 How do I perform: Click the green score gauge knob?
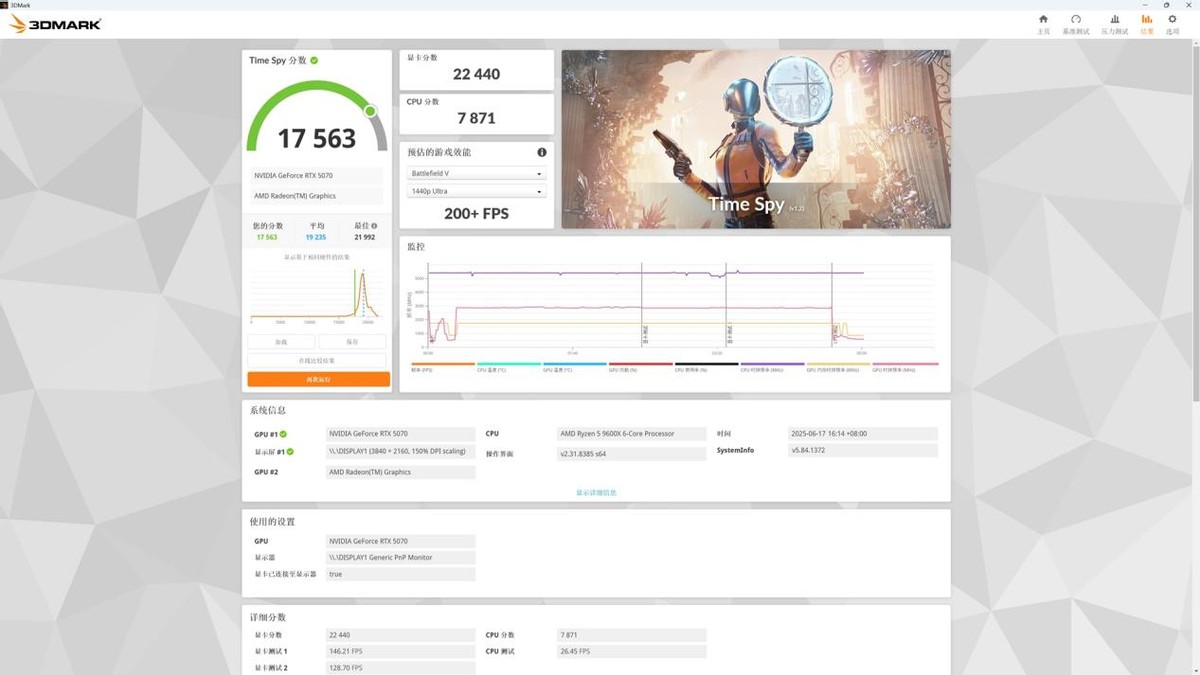[x=370, y=111]
